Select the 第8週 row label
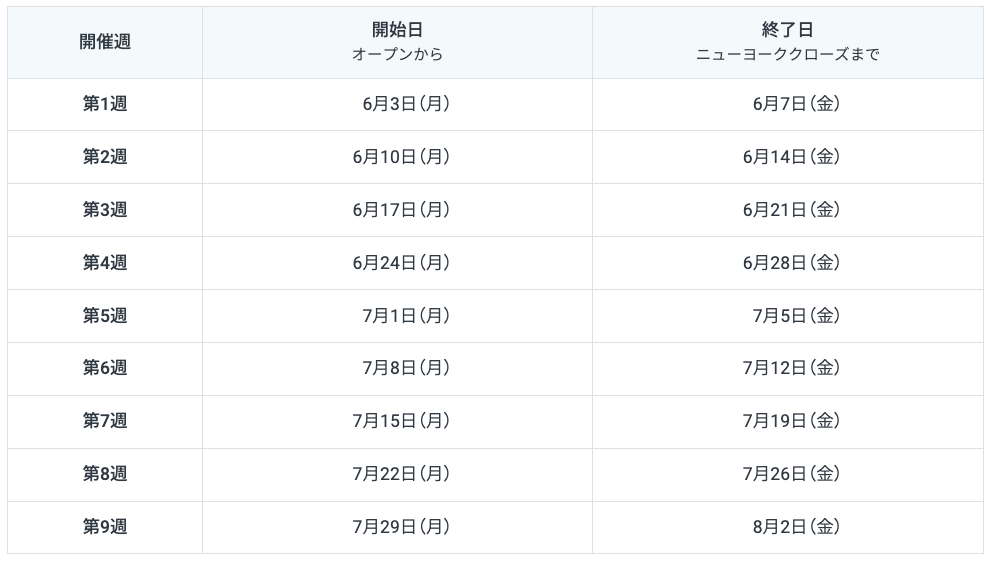Image resolution: width=990 pixels, height=561 pixels. pyautogui.click(x=105, y=474)
